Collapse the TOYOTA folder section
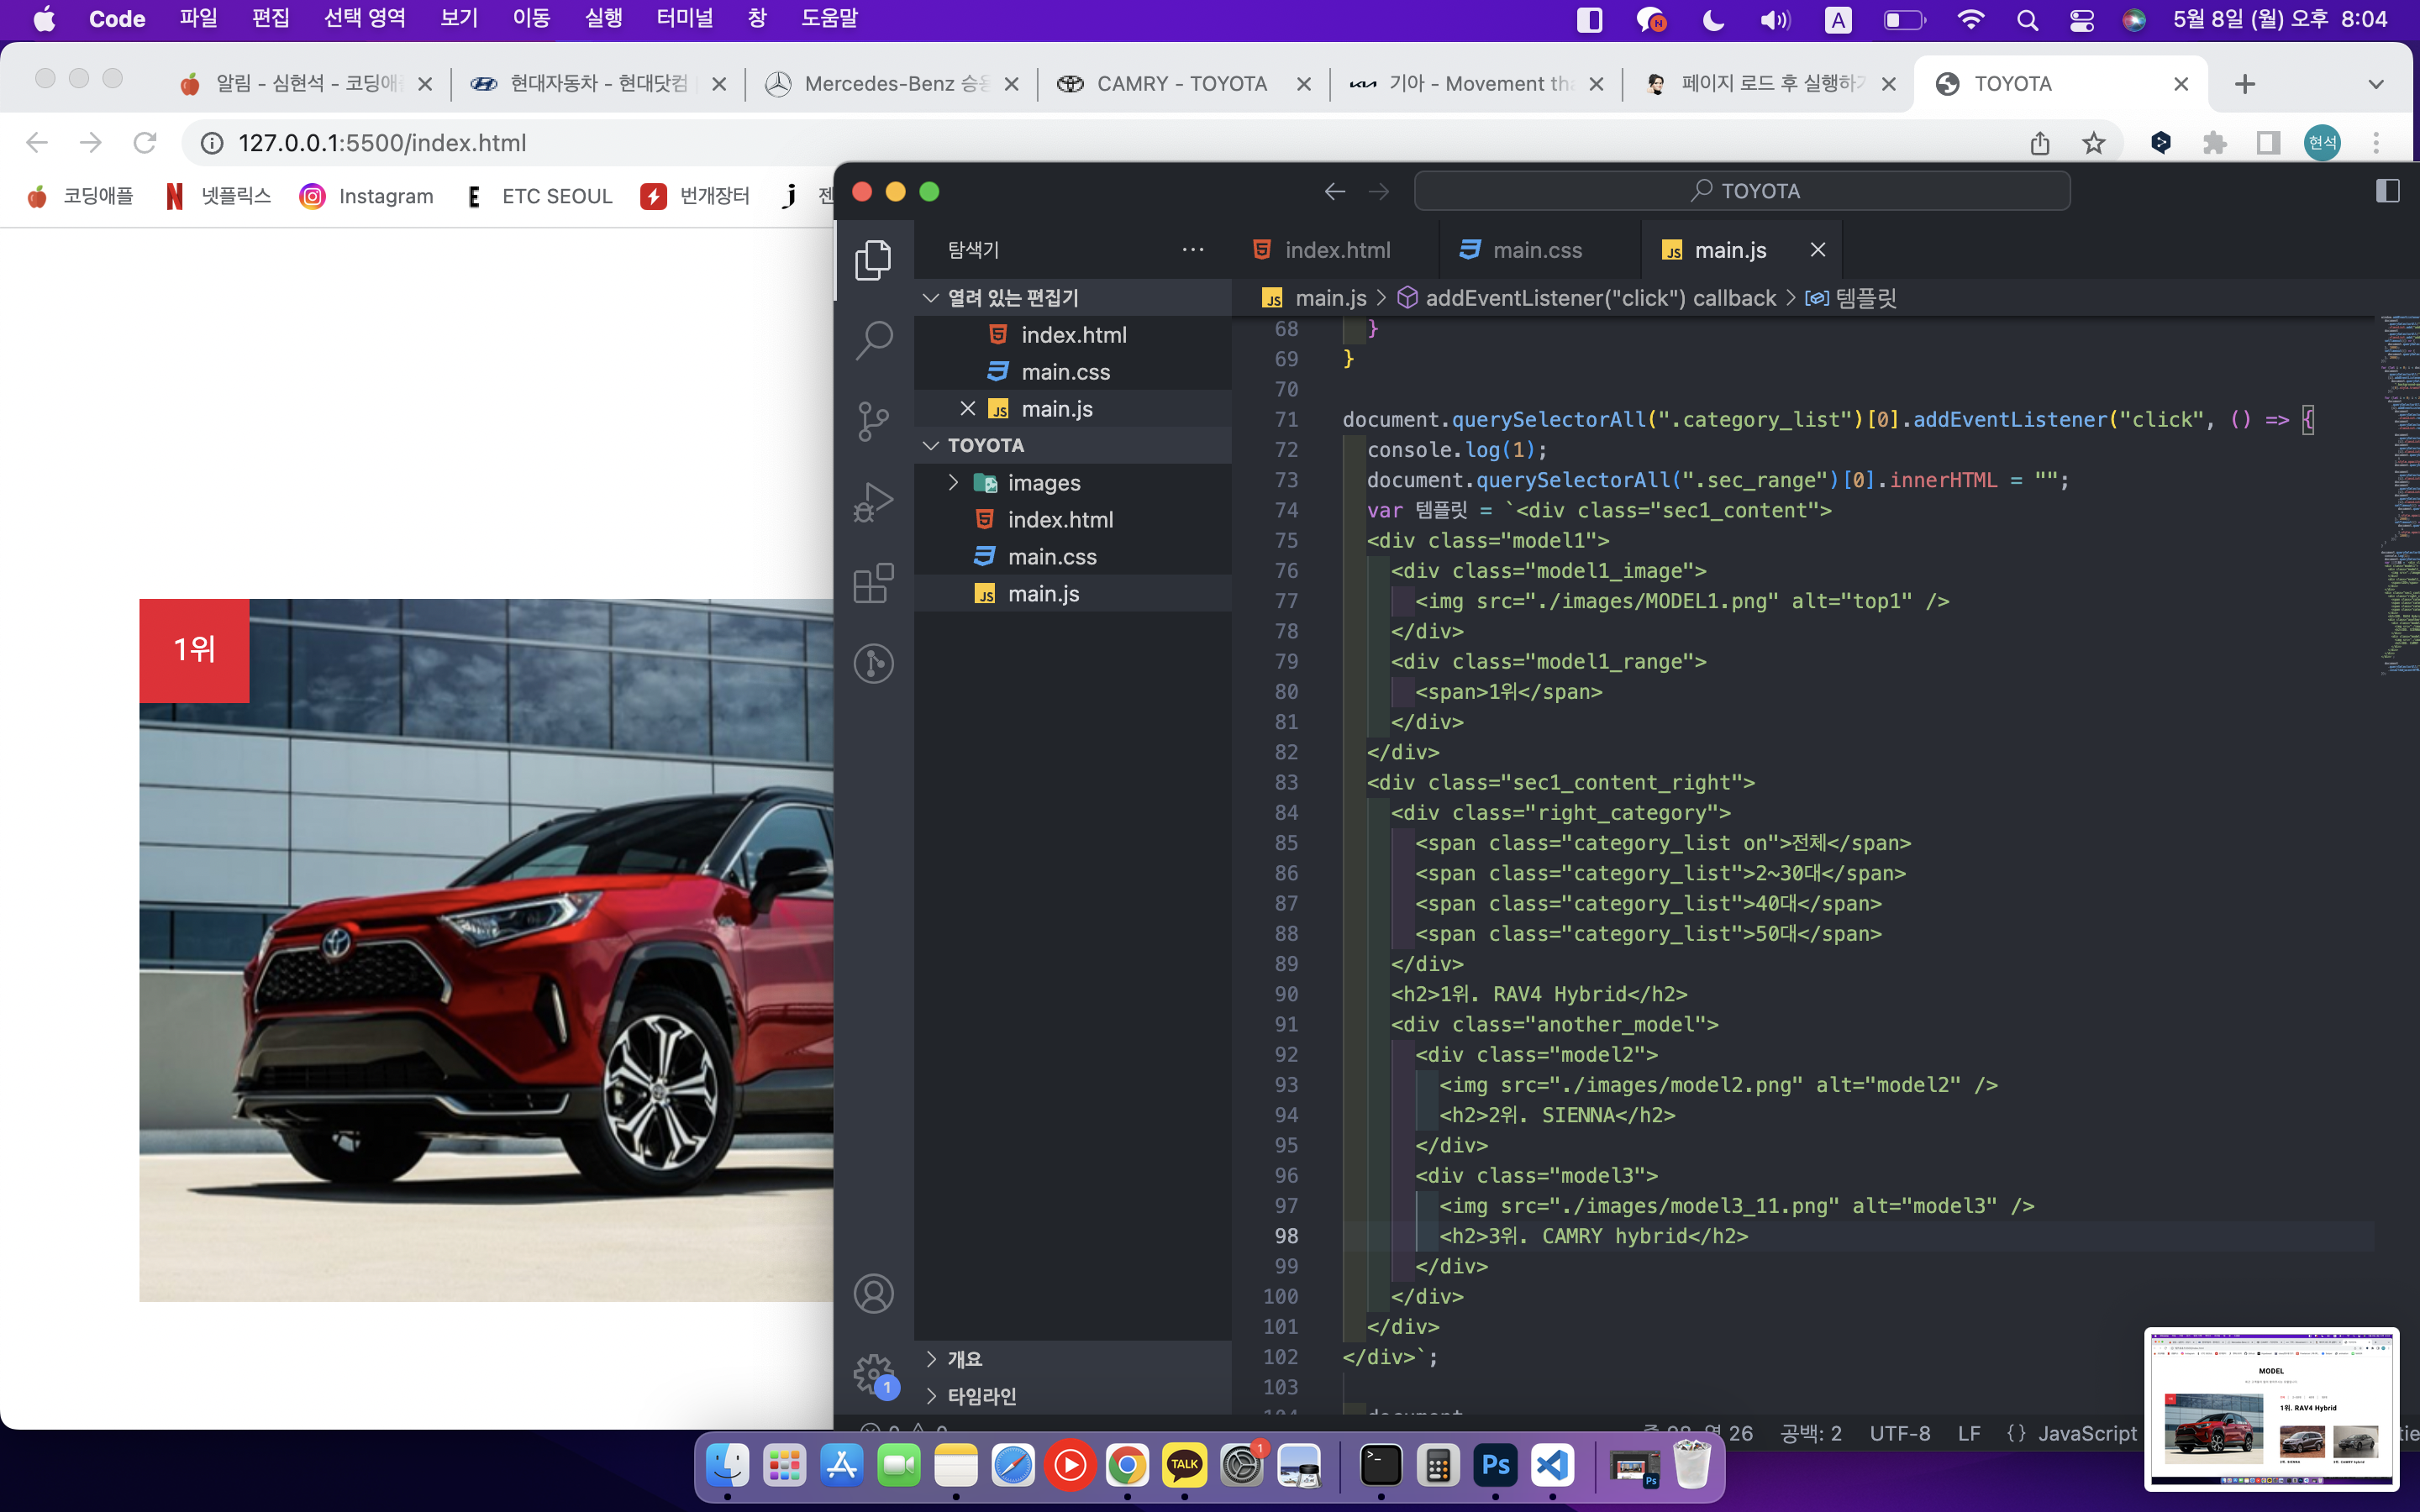 click(1073, 445)
